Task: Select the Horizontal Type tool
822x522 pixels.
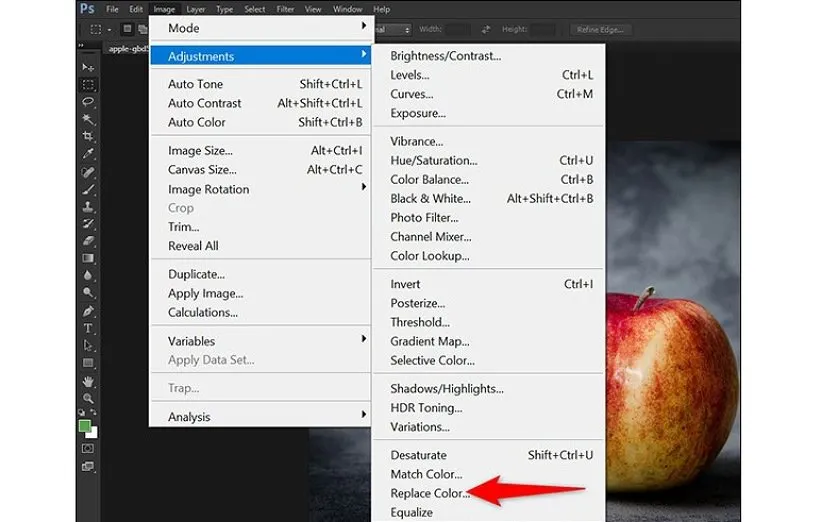Action: 88,328
